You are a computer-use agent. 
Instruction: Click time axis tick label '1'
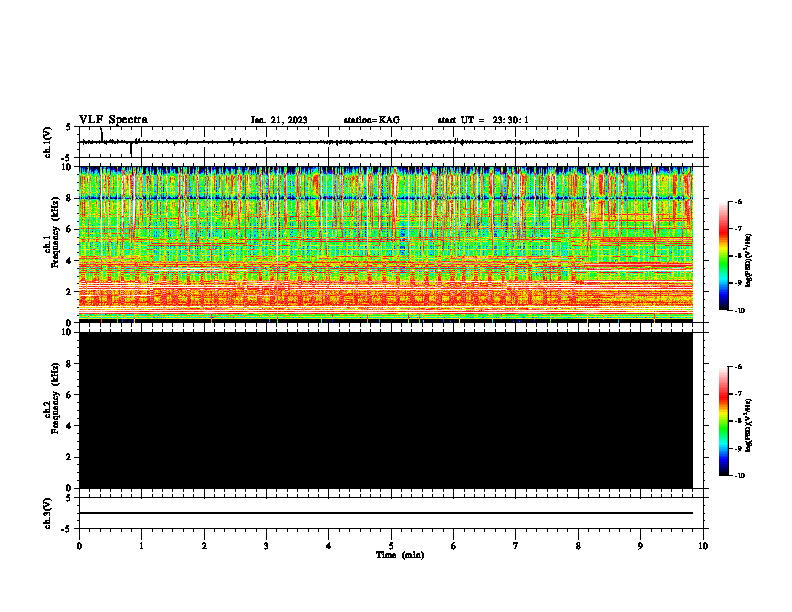click(x=141, y=546)
